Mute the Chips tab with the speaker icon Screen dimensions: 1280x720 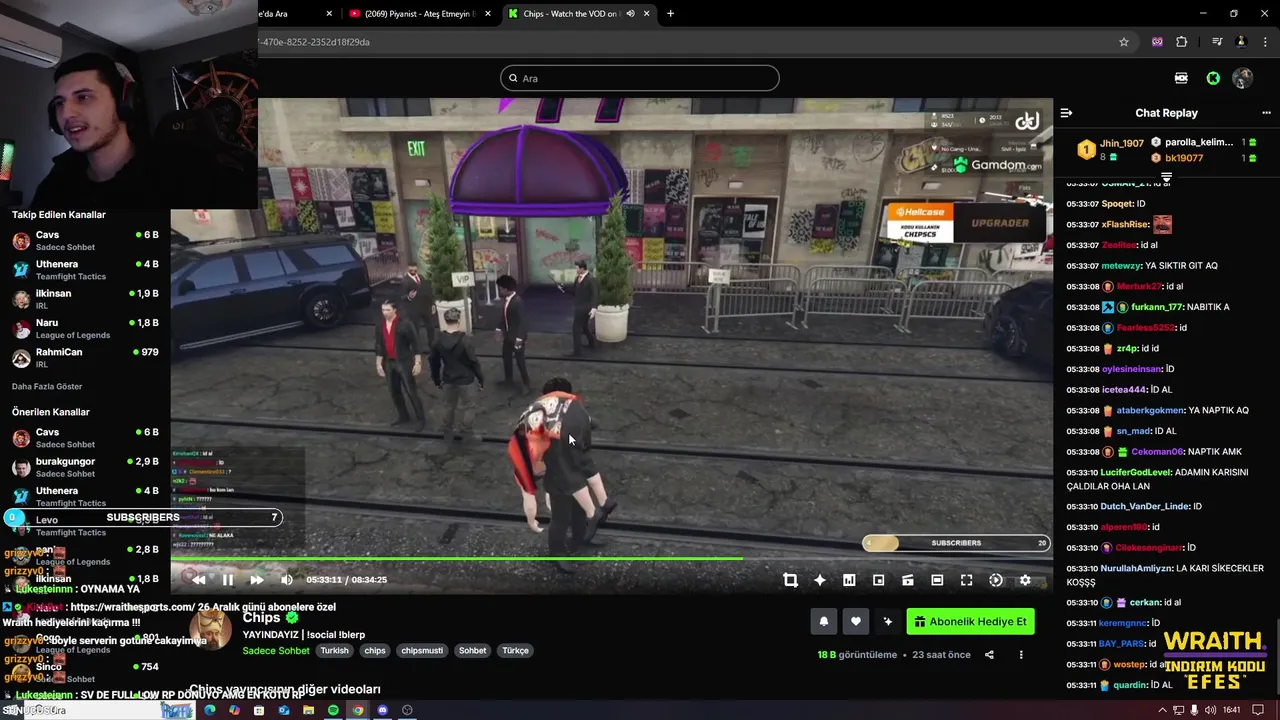click(630, 13)
